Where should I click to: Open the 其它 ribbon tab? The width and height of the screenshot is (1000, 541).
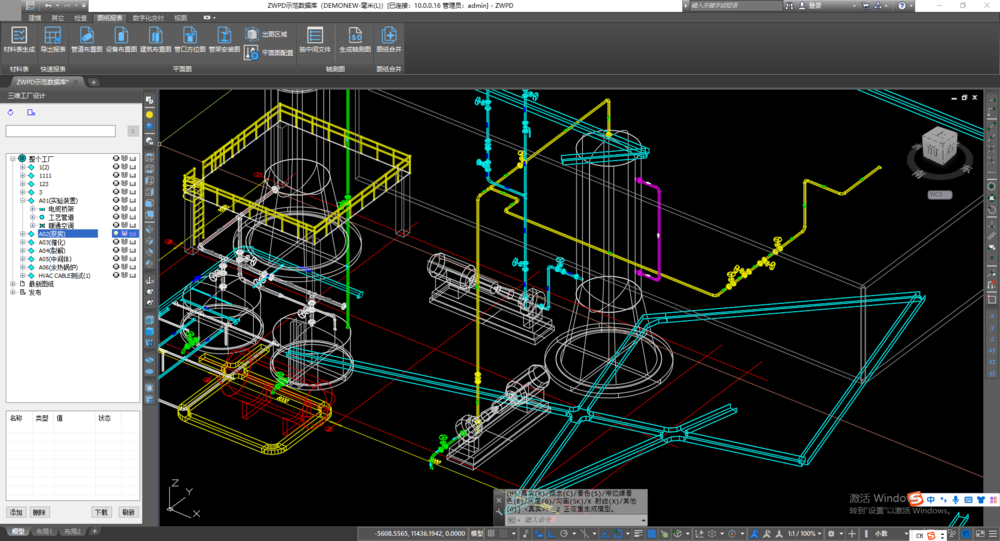[57, 18]
